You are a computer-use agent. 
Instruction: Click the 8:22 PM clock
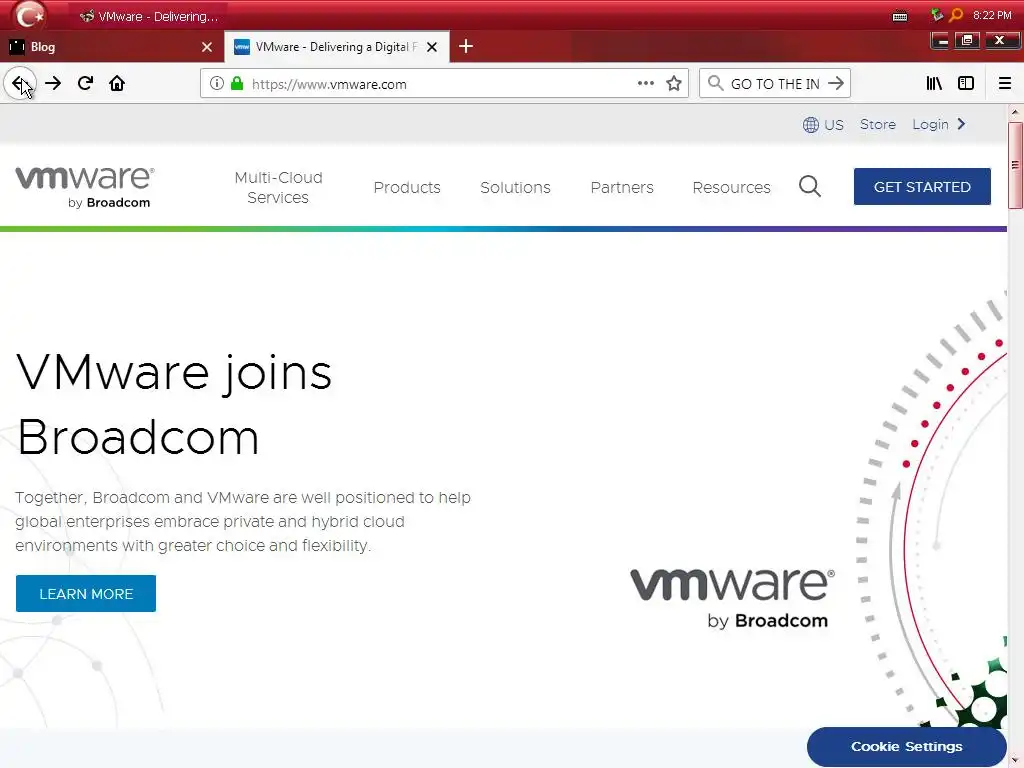point(992,15)
